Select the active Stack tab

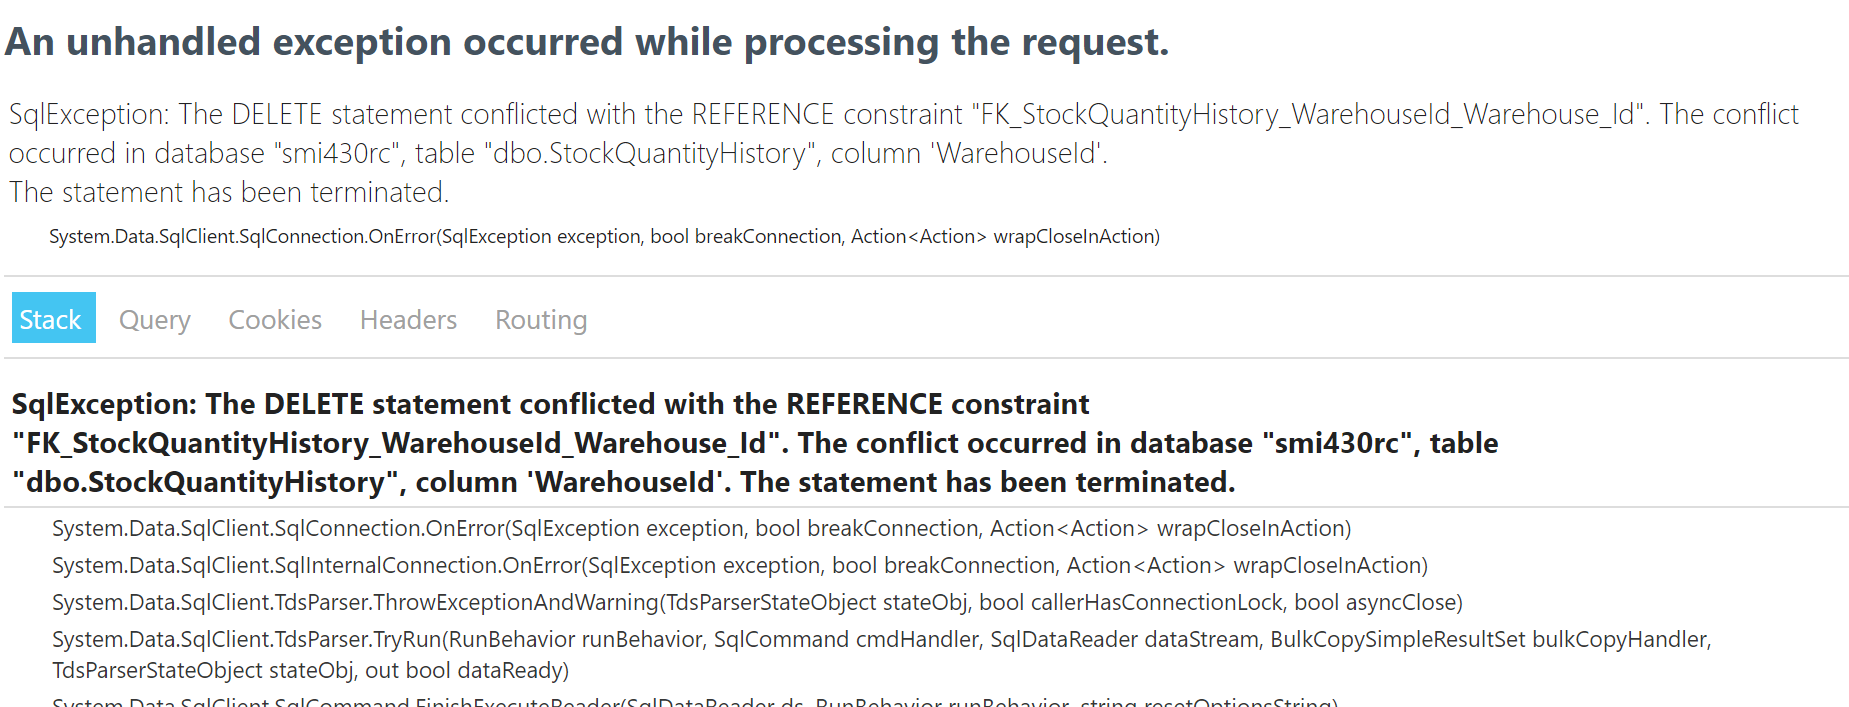52,318
